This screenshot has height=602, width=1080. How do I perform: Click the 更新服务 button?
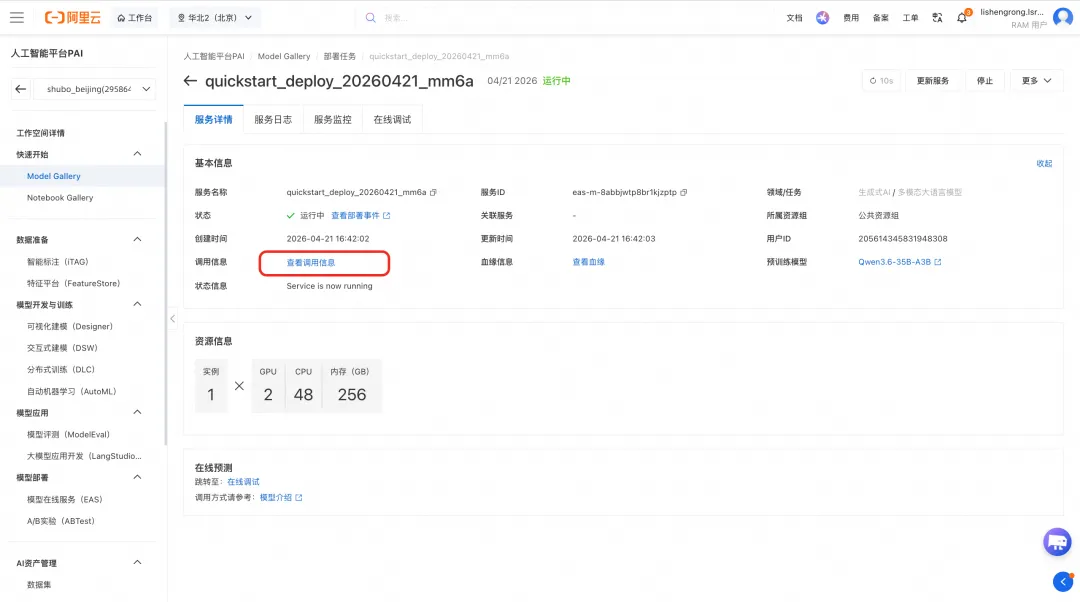pyautogui.click(x=933, y=81)
